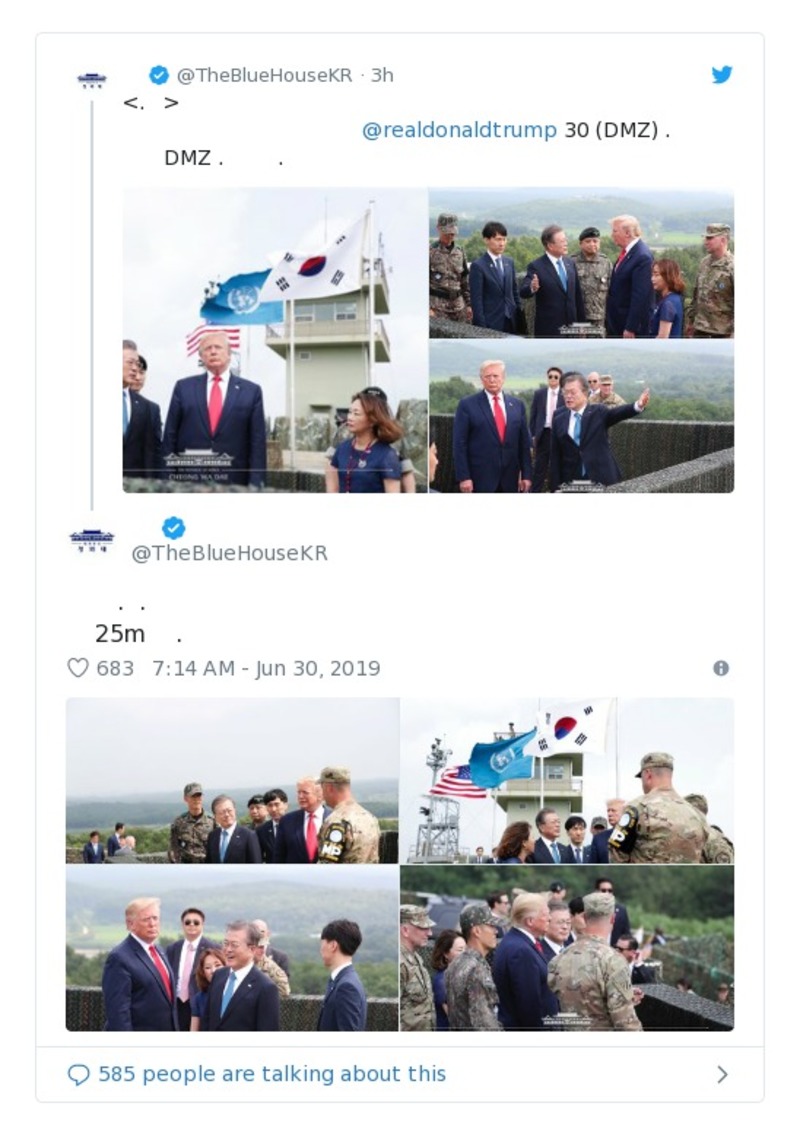
Task: Expand the tweet using the right chevron arrow
Action: point(722,1073)
